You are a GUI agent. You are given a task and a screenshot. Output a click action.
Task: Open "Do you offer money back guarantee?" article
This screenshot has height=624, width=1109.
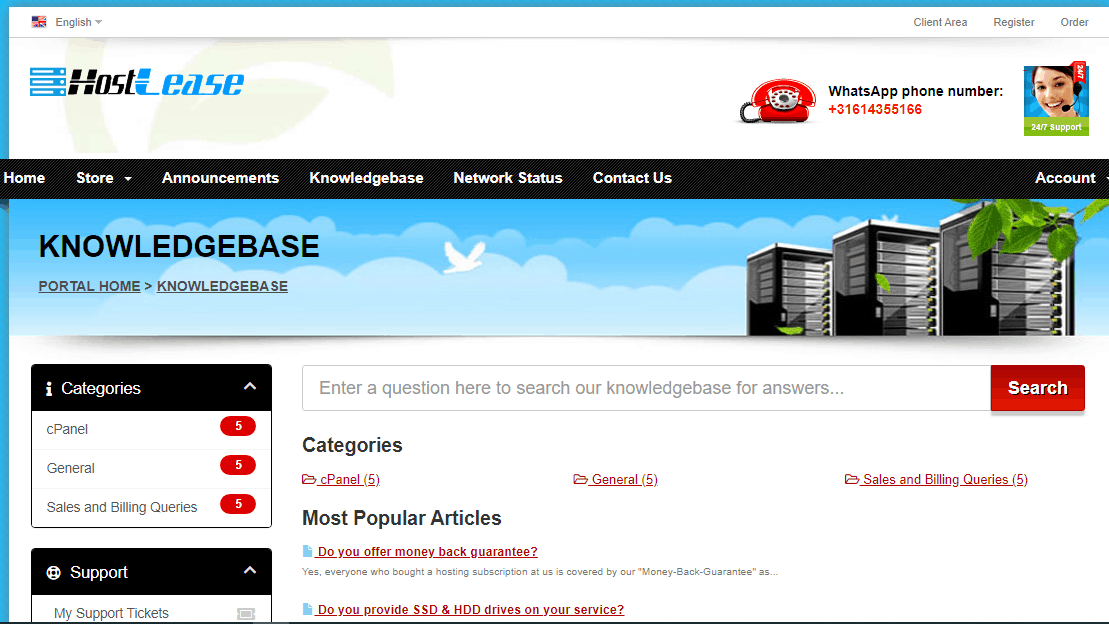(427, 551)
